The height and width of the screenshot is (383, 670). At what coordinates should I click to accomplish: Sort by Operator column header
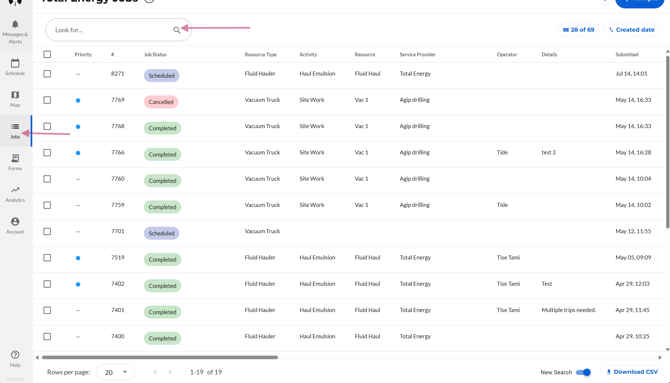coord(507,55)
